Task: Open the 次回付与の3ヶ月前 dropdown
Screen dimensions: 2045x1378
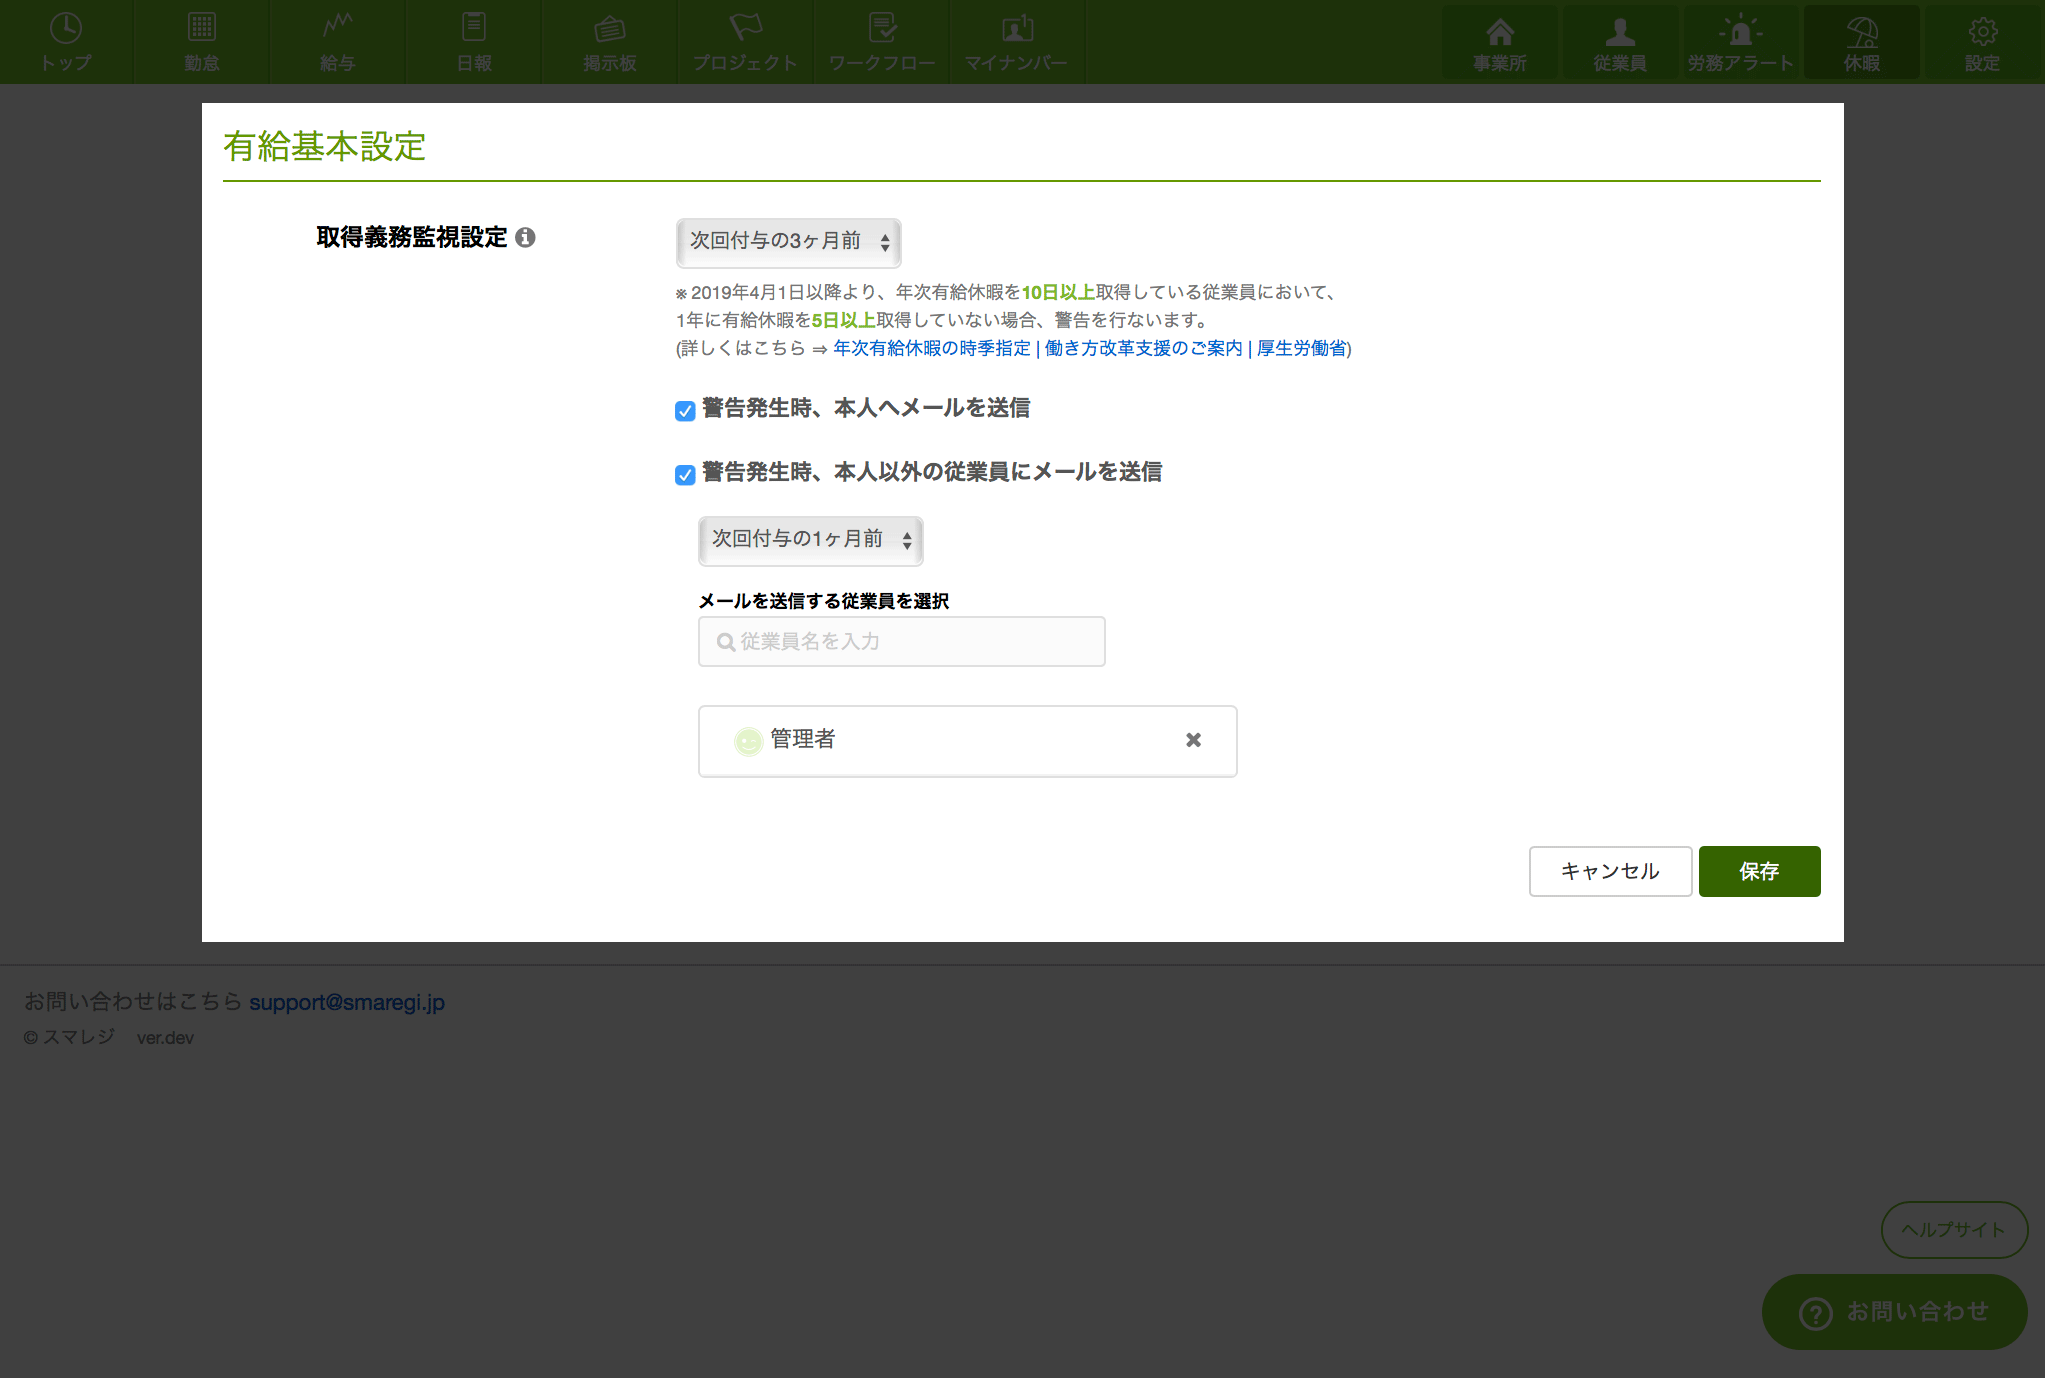Action: 788,242
